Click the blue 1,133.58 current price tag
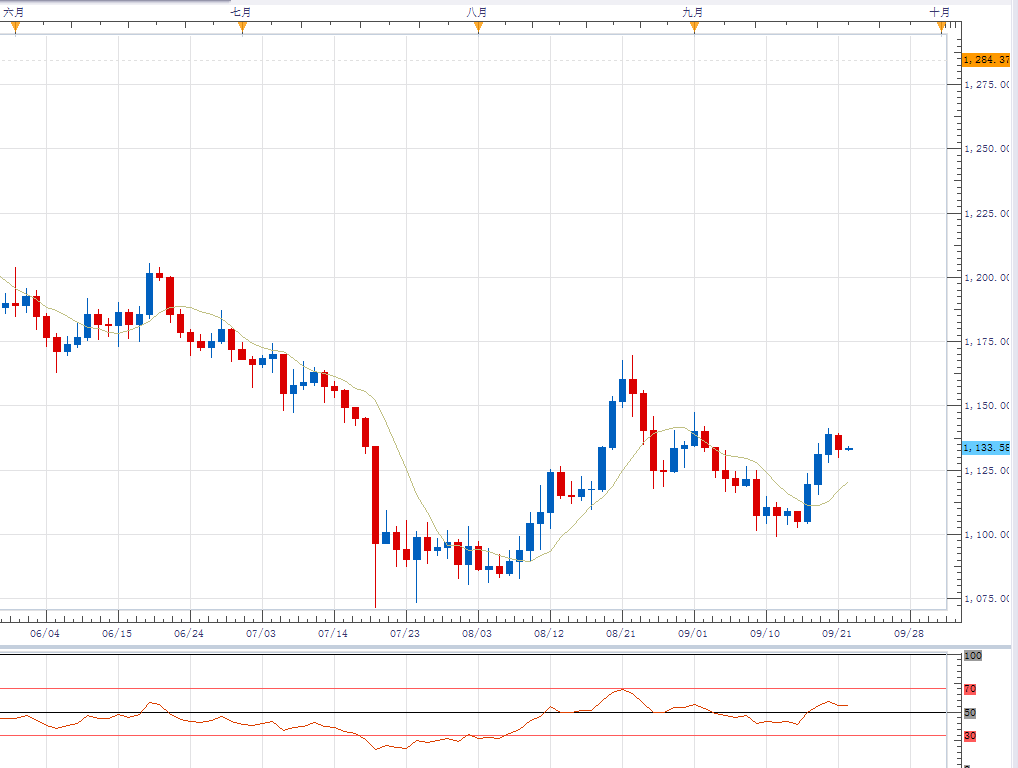The width and height of the screenshot is (1018, 768). (986, 448)
